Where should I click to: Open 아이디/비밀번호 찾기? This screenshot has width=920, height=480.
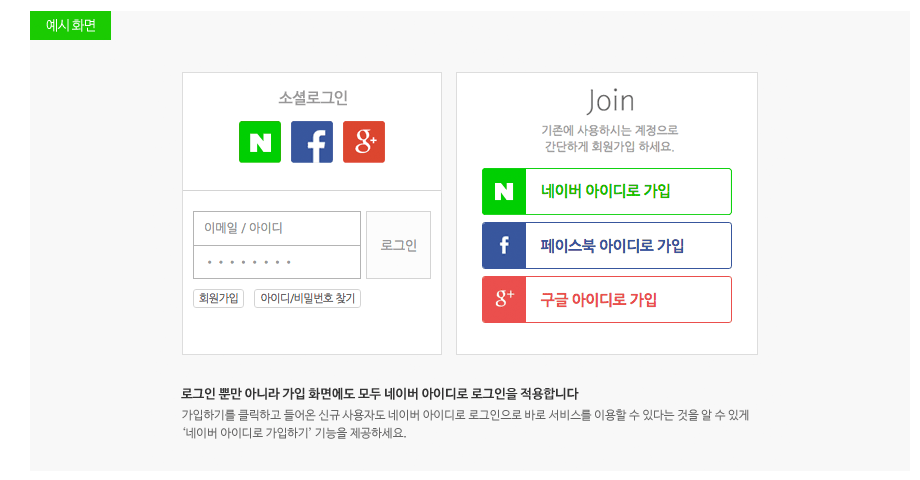[307, 298]
